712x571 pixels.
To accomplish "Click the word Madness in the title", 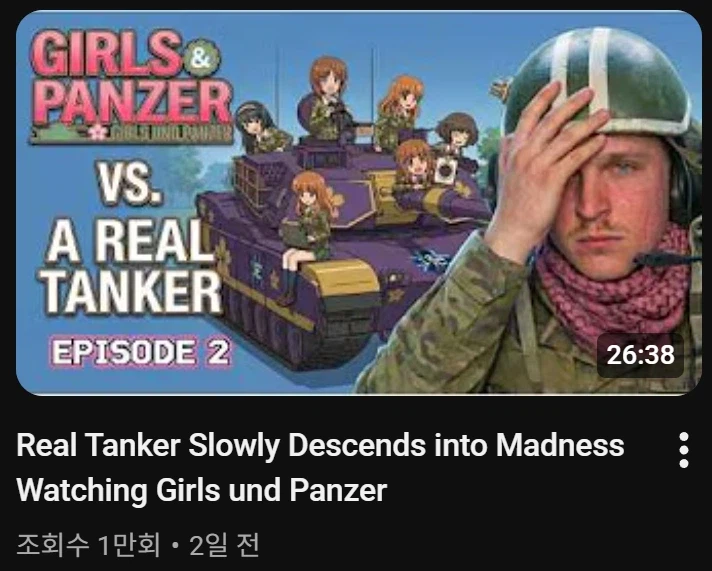I will pos(560,445).
